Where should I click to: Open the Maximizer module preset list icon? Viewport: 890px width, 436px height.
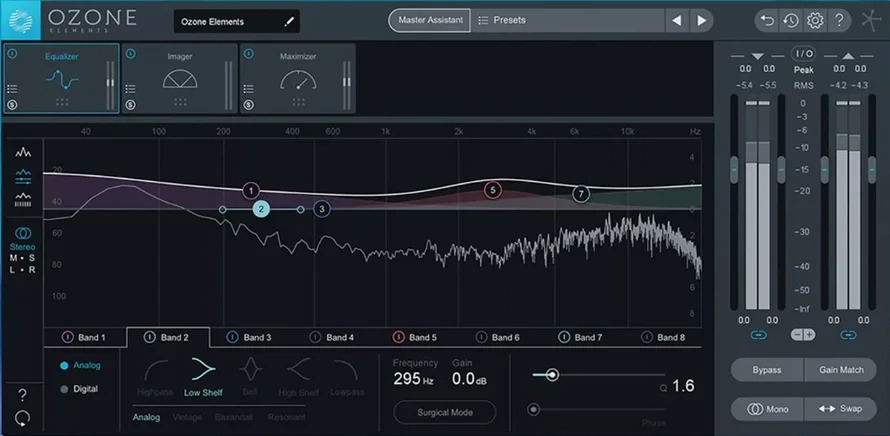point(249,89)
